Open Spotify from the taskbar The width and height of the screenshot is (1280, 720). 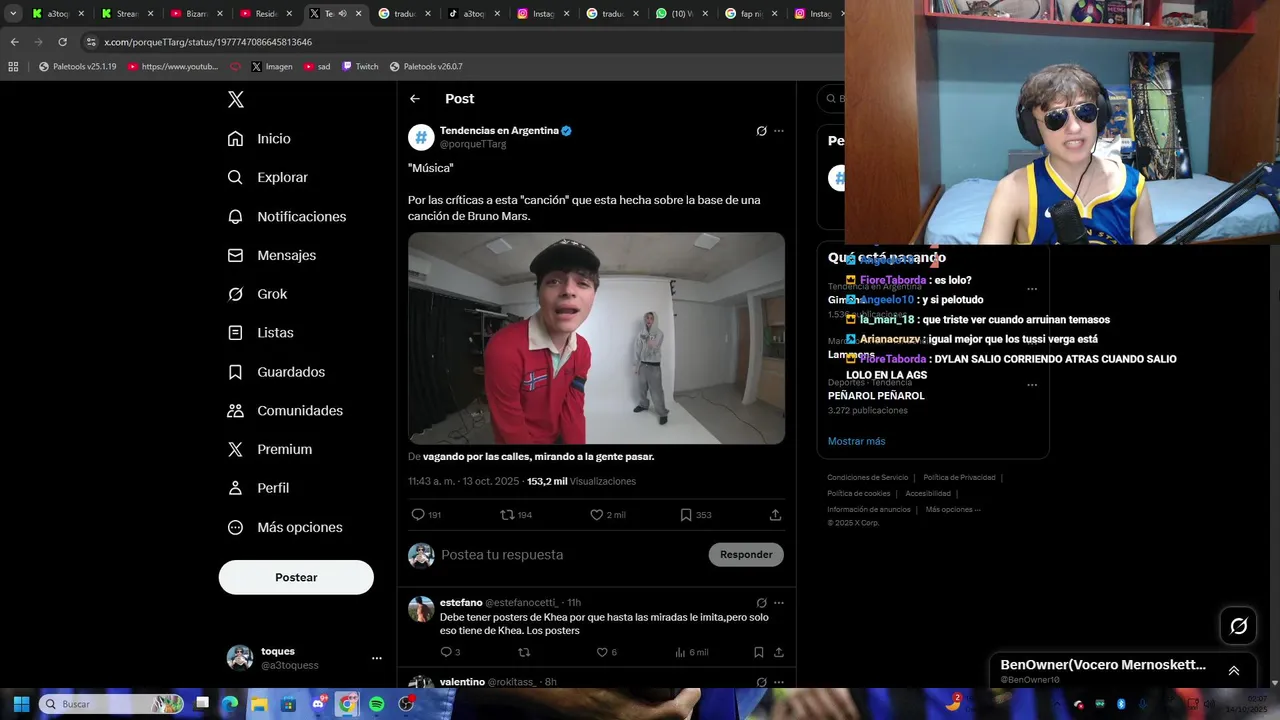tap(376, 704)
